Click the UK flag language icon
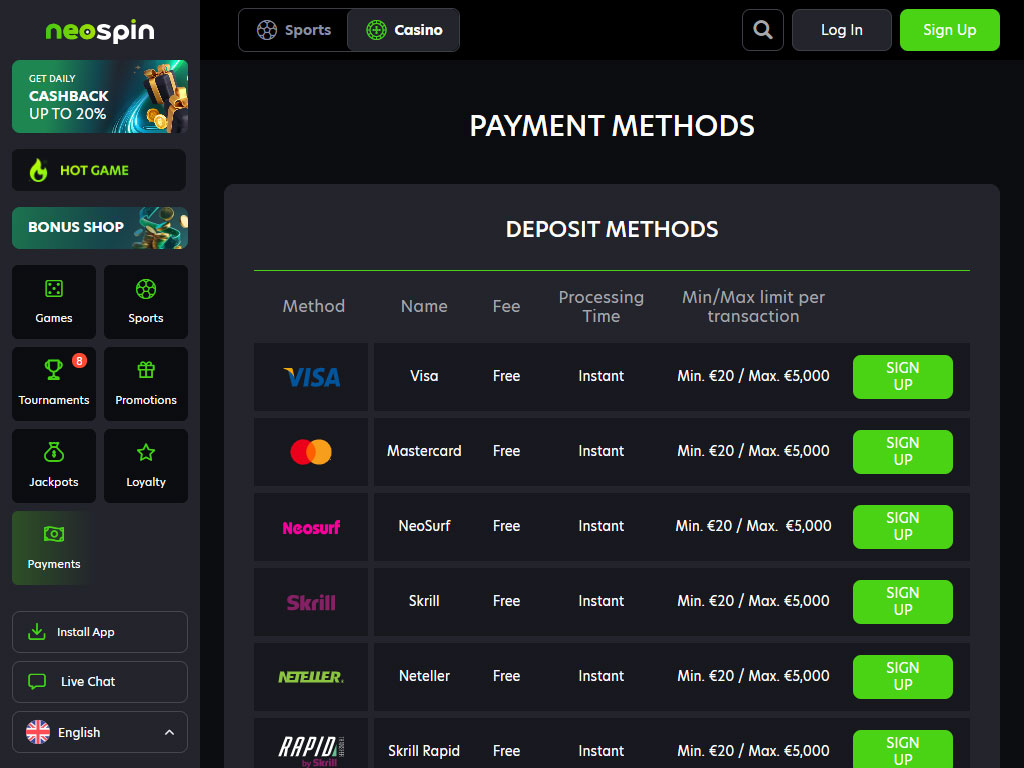Image resolution: width=1024 pixels, height=768 pixels. pyautogui.click(x=38, y=732)
